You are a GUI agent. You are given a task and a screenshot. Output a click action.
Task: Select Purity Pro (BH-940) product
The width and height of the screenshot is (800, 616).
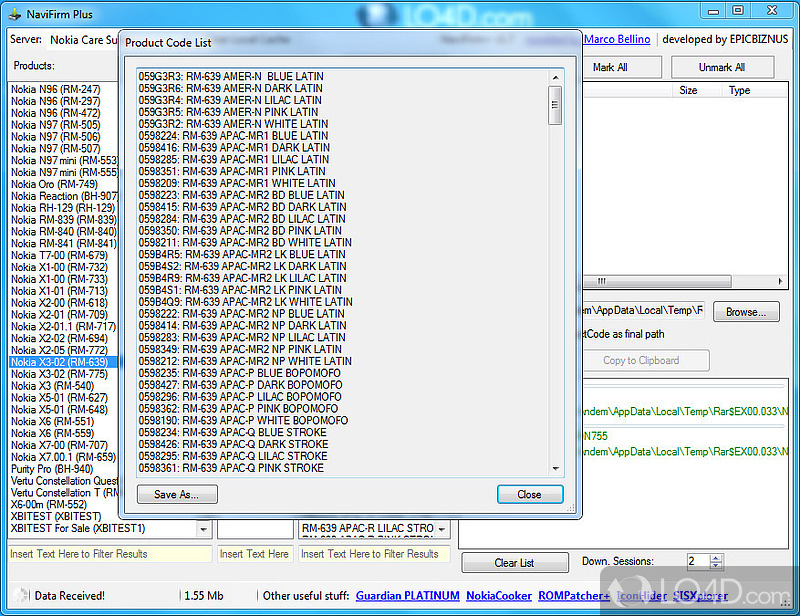[52, 469]
